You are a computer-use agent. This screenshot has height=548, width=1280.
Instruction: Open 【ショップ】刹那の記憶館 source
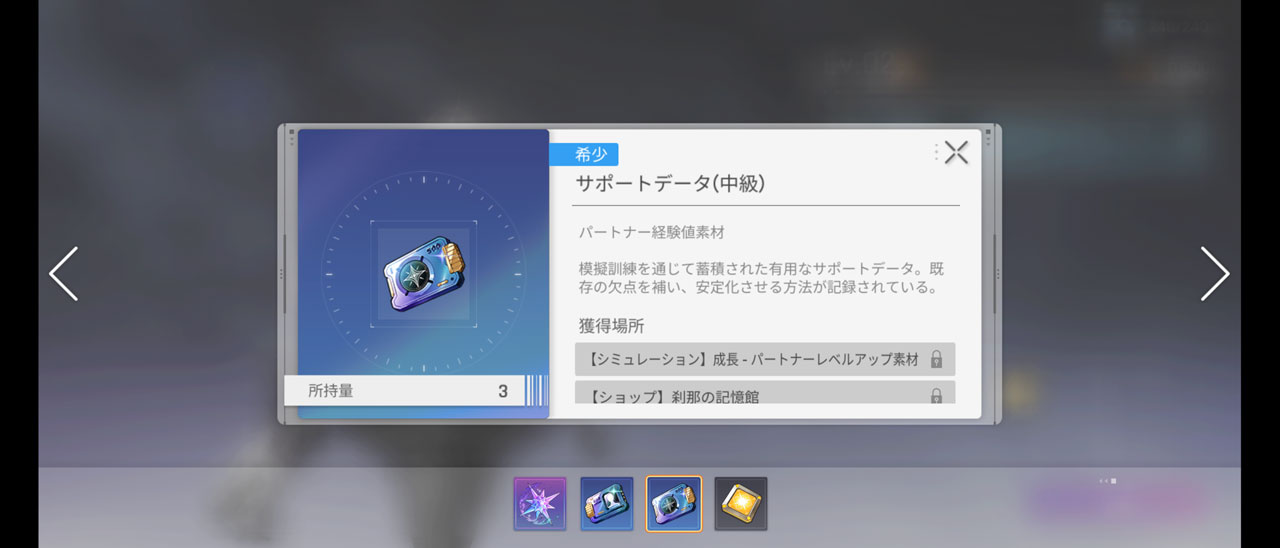[x=765, y=393]
